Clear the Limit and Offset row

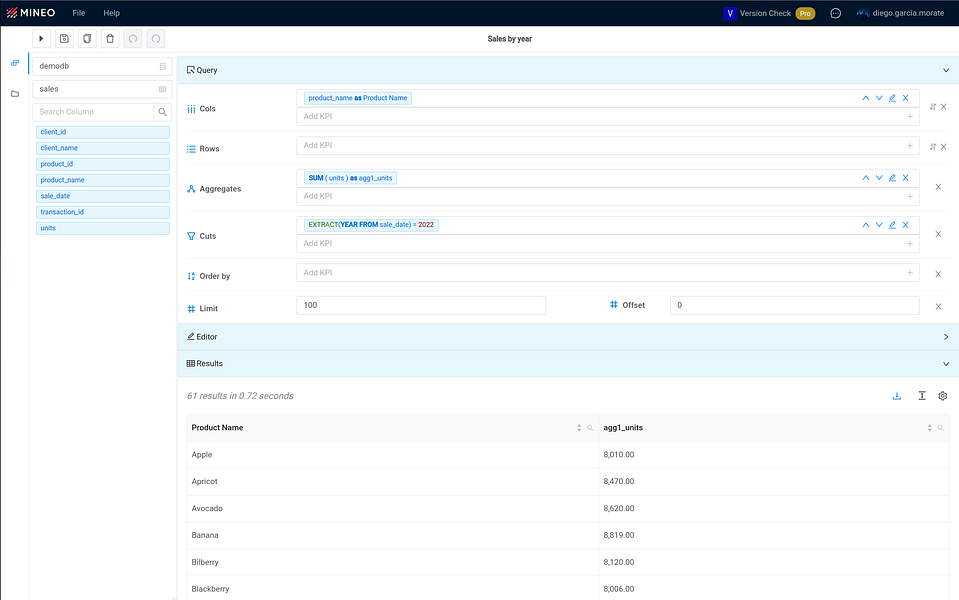(x=938, y=306)
